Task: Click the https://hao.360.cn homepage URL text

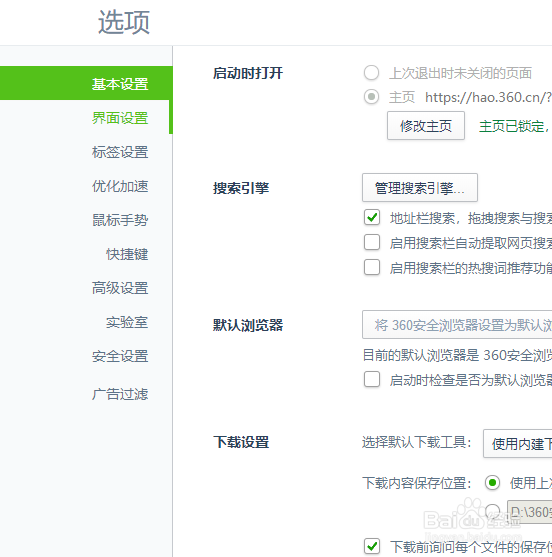Action: pyautogui.click(x=488, y=97)
